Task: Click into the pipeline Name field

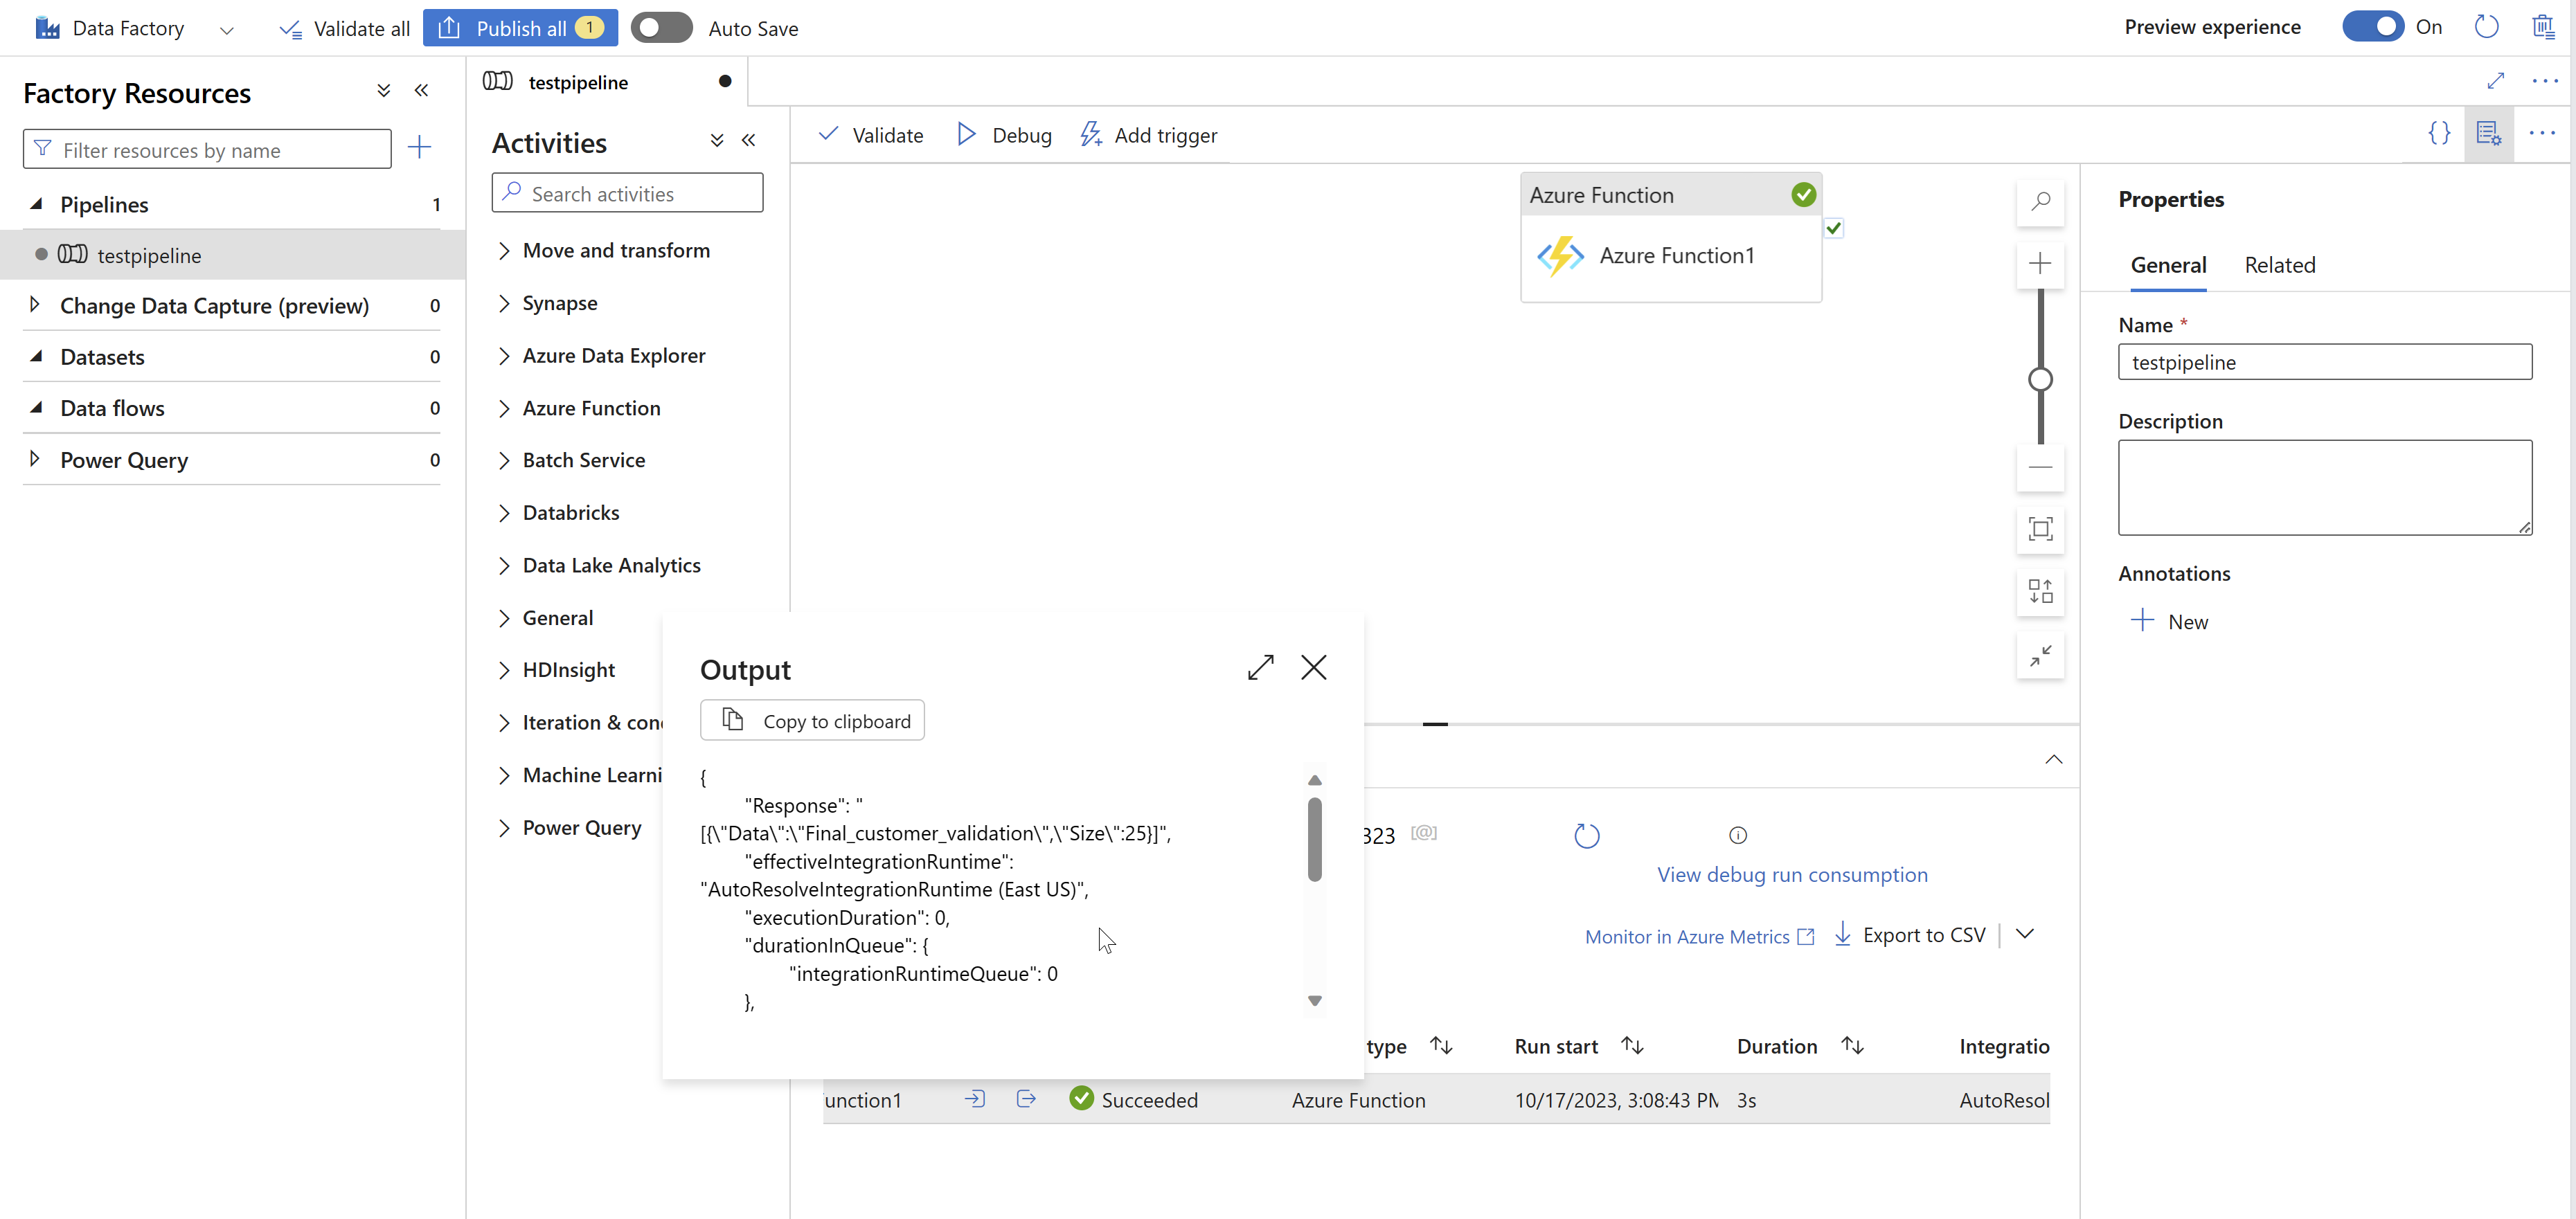Action: point(2324,362)
